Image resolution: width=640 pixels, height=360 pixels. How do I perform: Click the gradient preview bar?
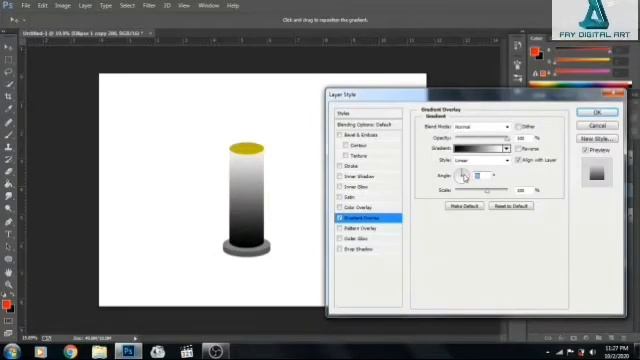click(x=478, y=149)
